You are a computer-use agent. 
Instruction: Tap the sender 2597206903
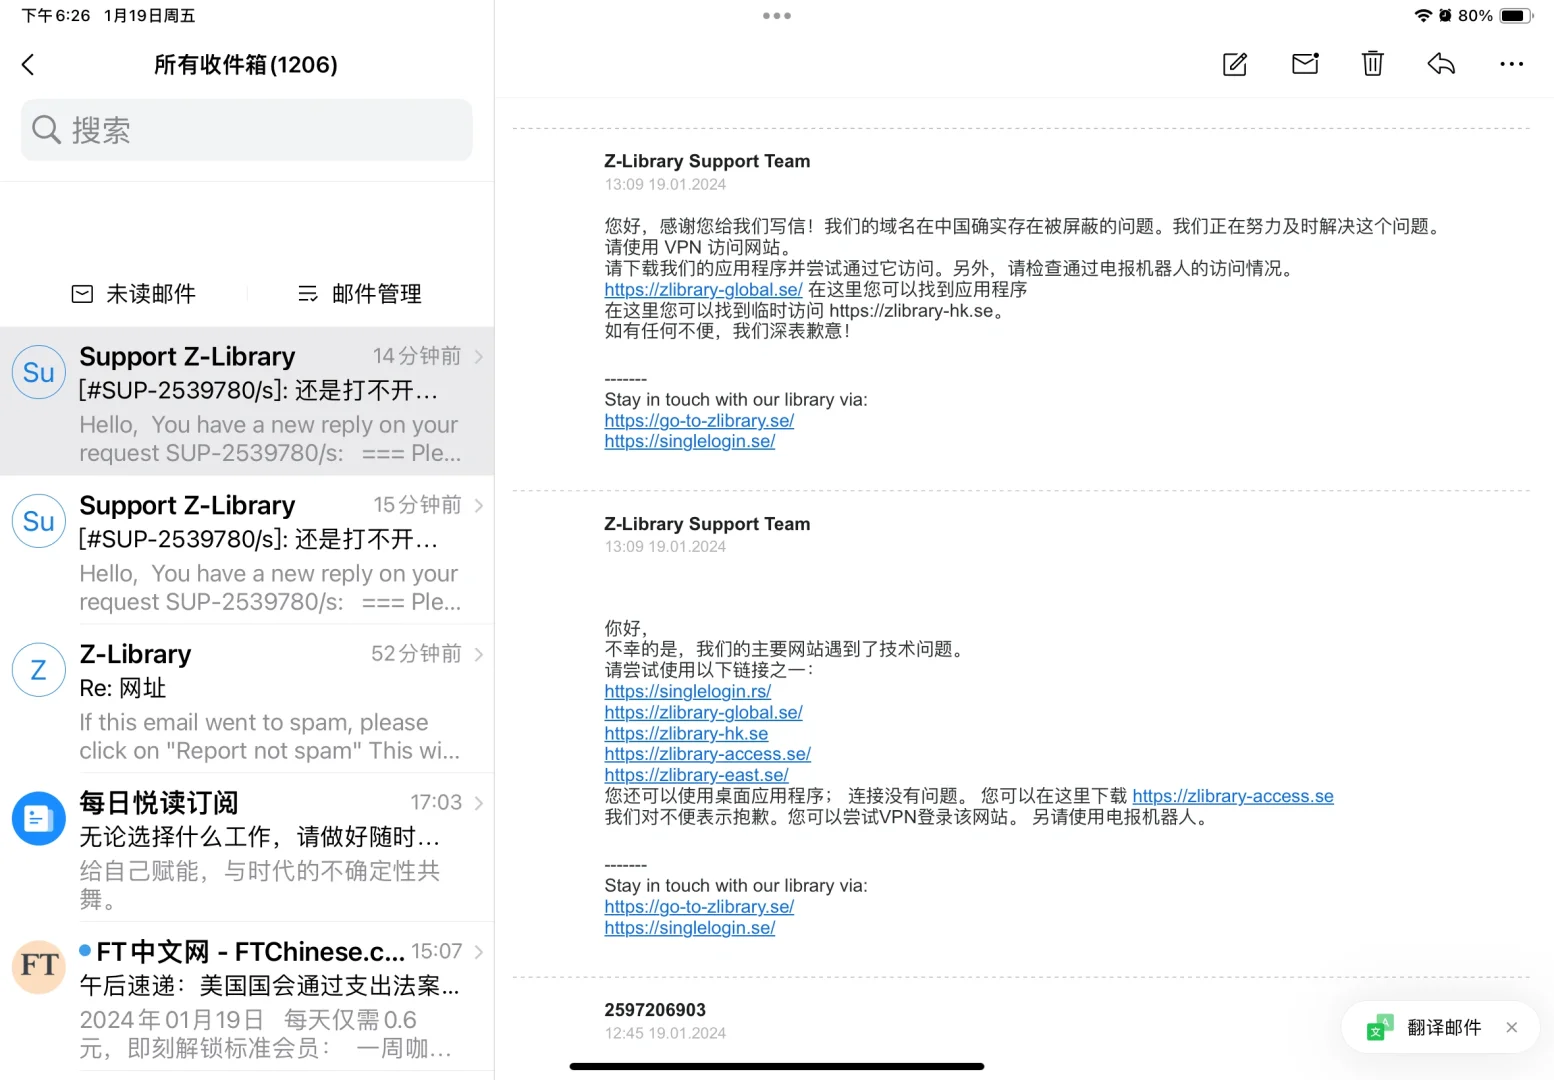[x=655, y=1010]
